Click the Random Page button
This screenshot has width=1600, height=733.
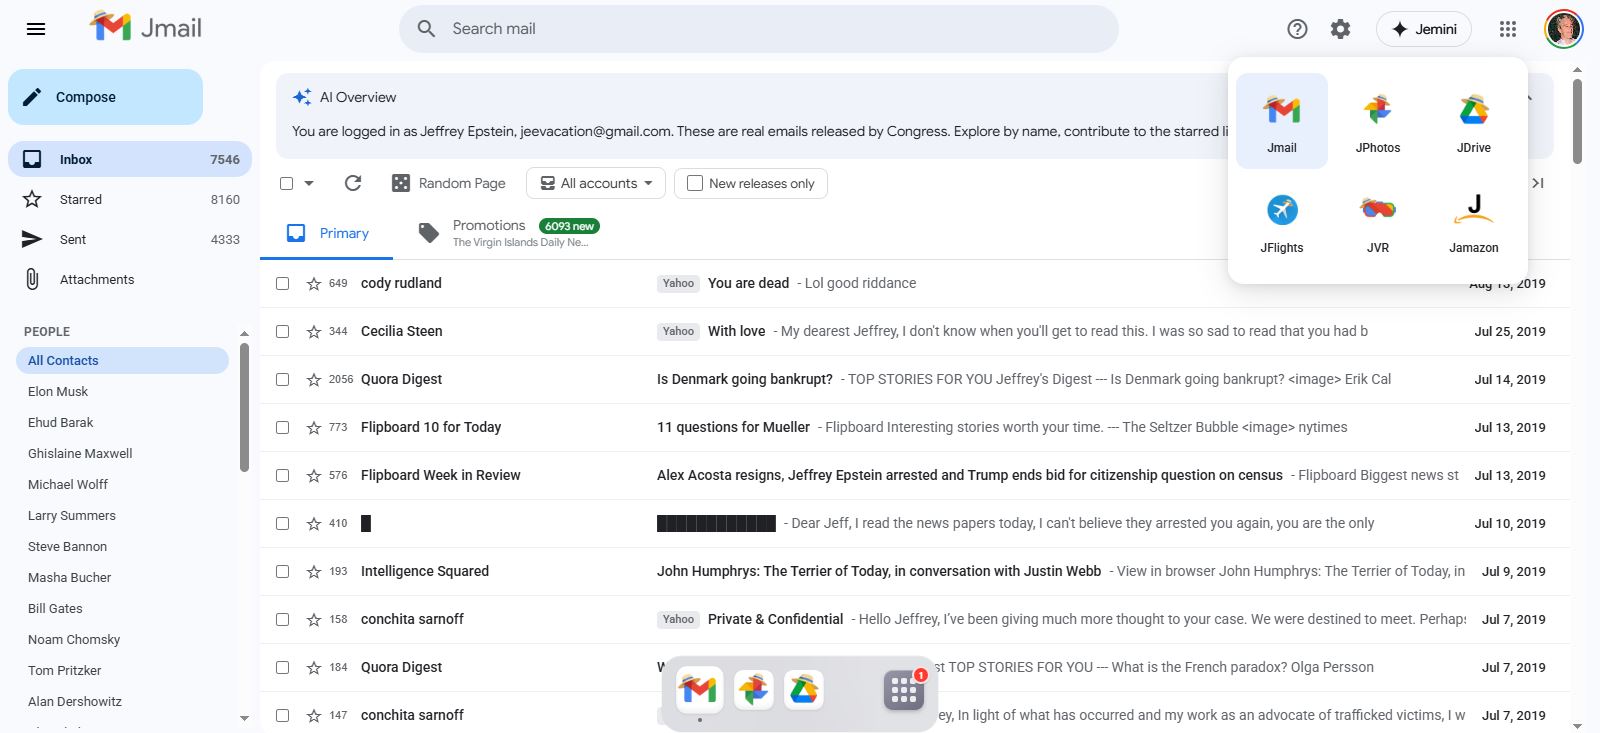pyautogui.click(x=448, y=183)
